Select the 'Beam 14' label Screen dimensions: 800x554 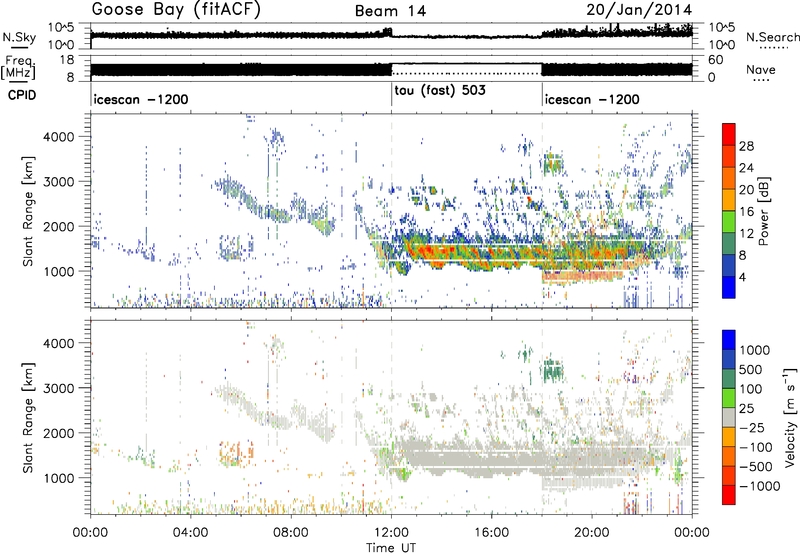coord(390,11)
